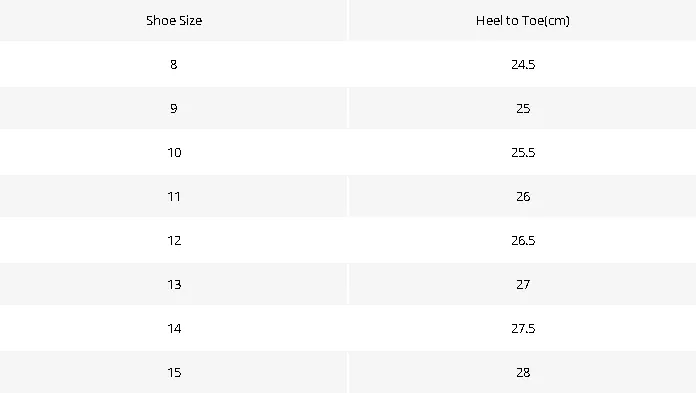Click the column divider in size 13 row
Image resolution: width=696 pixels, height=393 pixels.
(348, 284)
